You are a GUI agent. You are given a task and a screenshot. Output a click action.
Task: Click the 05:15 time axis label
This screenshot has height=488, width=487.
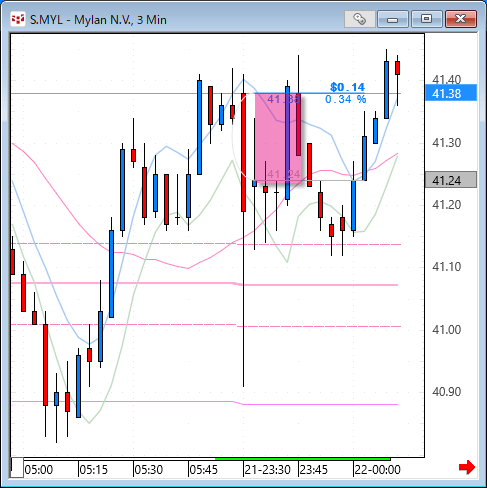(94, 470)
